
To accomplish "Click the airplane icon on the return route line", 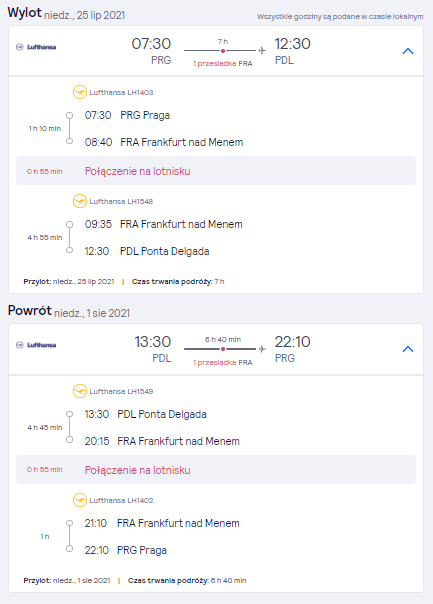I will tap(262, 349).
